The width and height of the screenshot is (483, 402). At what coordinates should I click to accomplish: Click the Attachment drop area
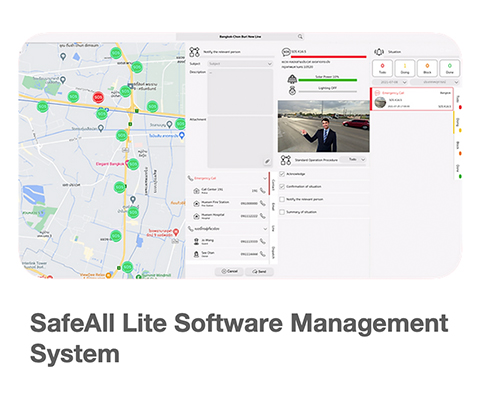click(240, 142)
